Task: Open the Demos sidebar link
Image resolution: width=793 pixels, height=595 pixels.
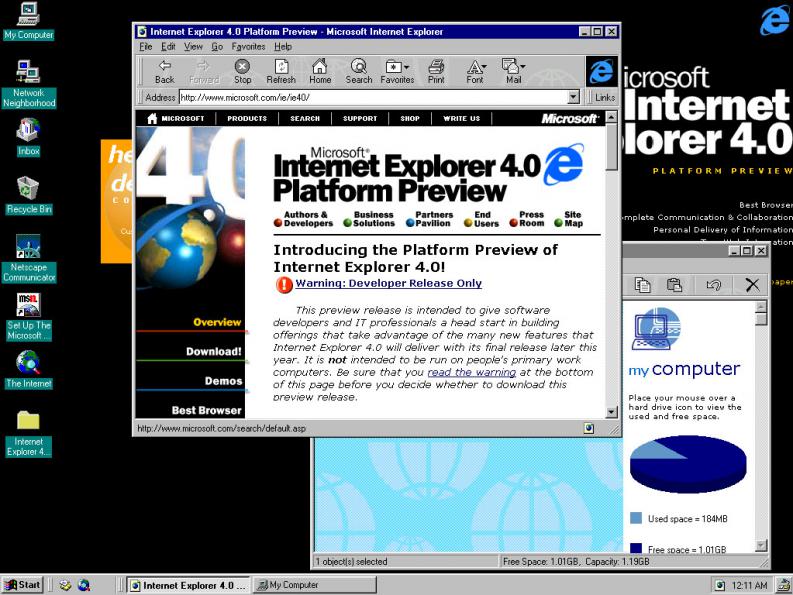Action: (x=223, y=381)
